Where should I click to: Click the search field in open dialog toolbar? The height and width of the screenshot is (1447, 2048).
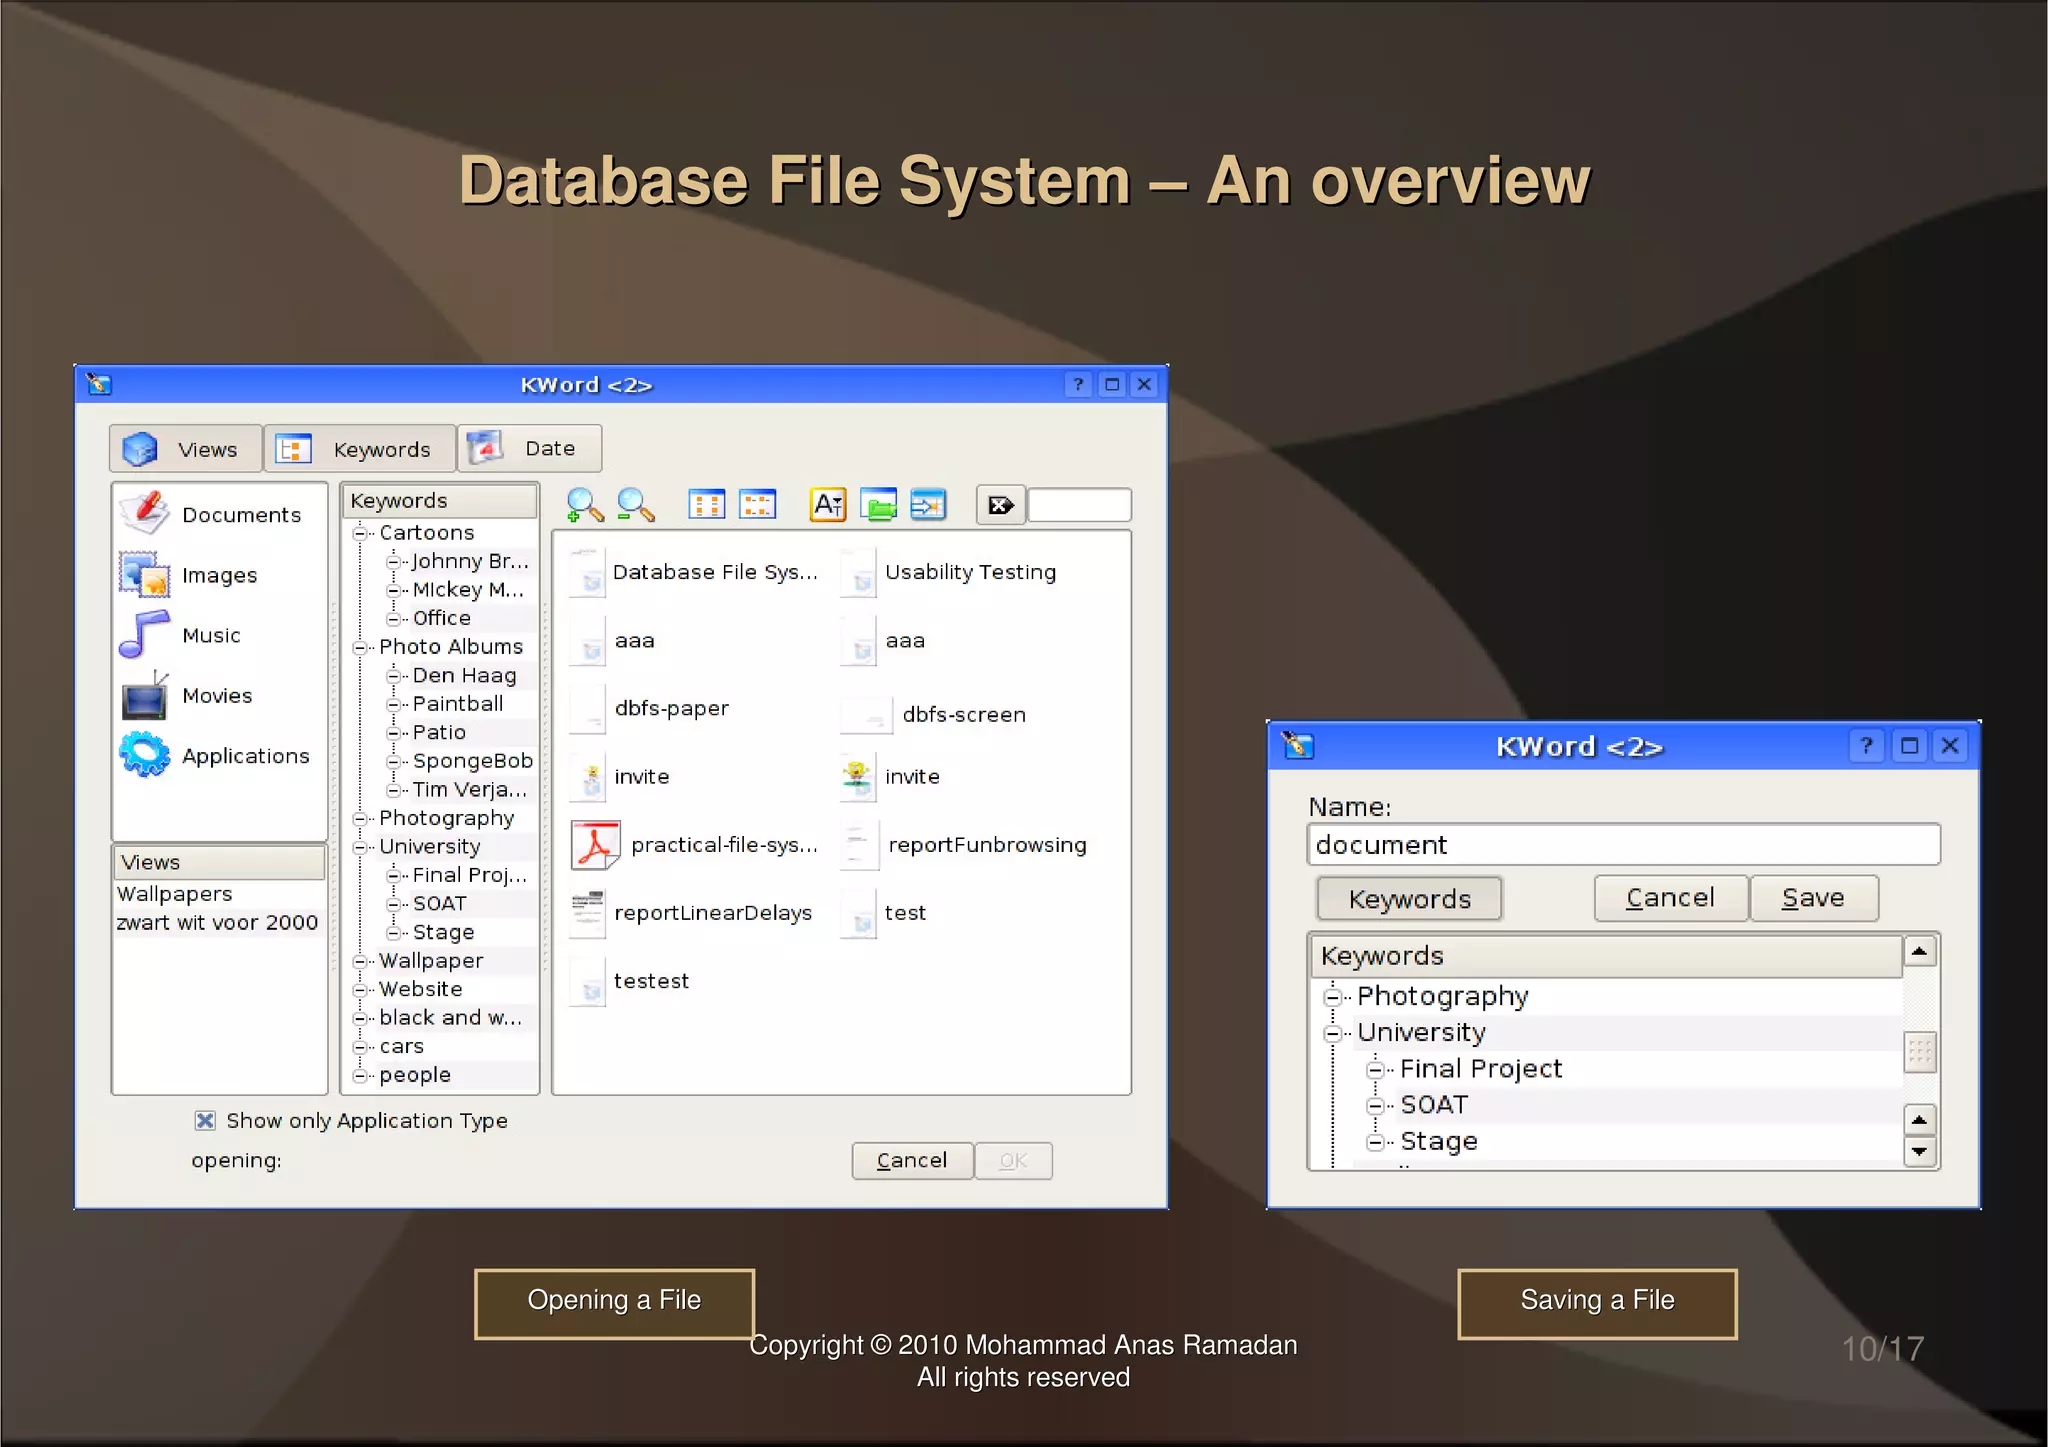[1079, 505]
